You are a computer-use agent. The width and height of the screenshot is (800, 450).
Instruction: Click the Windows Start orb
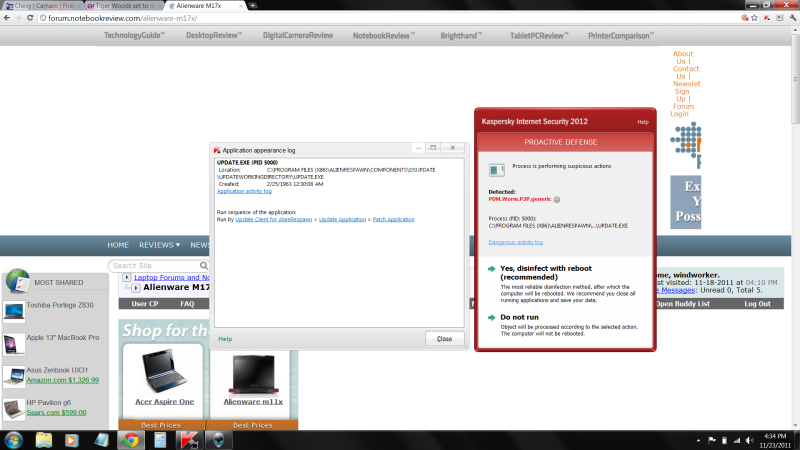(x=14, y=440)
